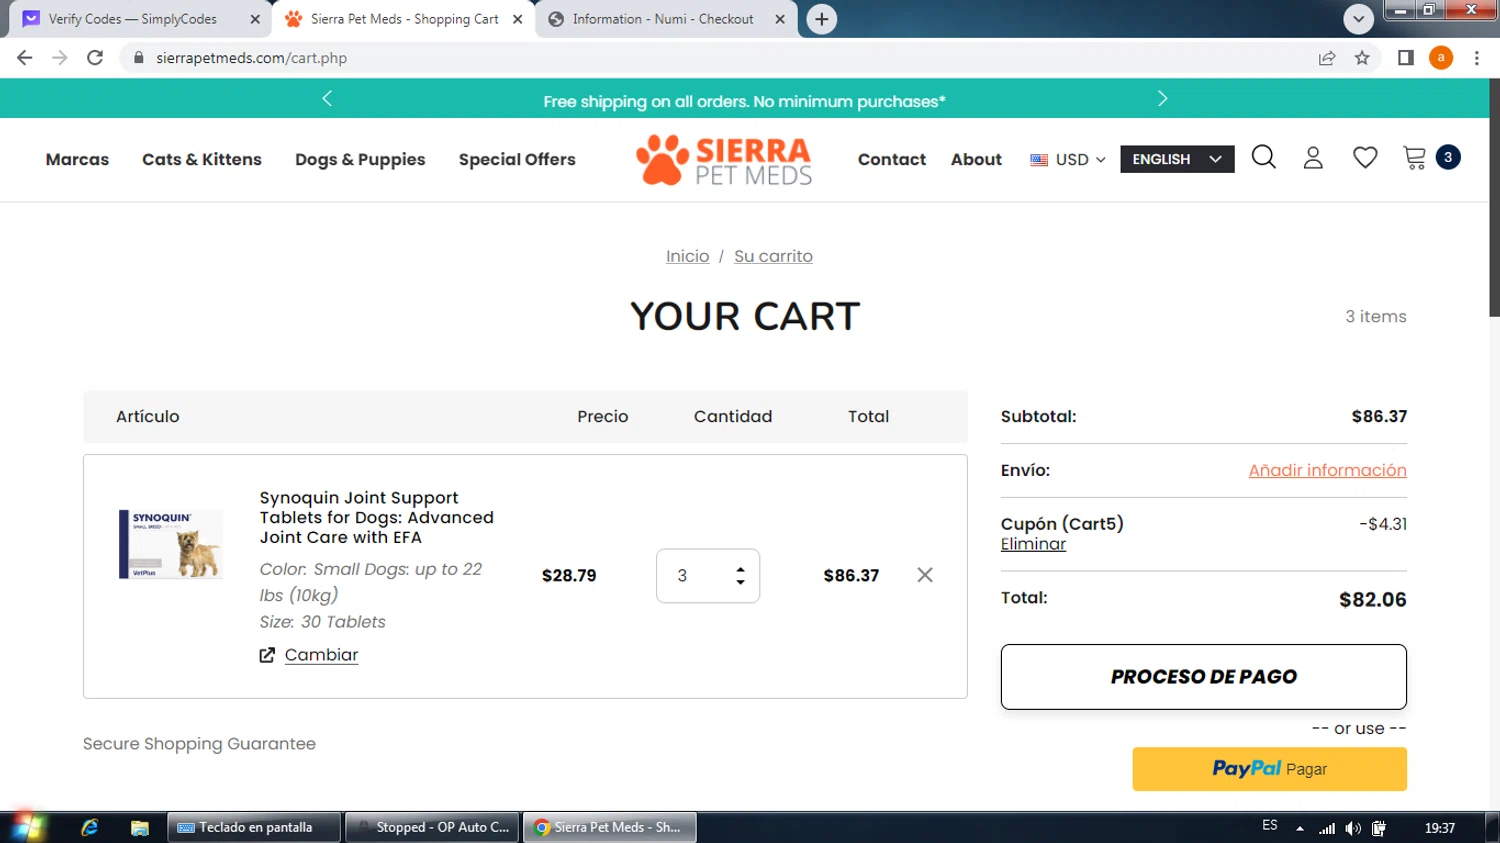Click the network signal tray icon
The width and height of the screenshot is (1500, 843).
pos(1327,828)
